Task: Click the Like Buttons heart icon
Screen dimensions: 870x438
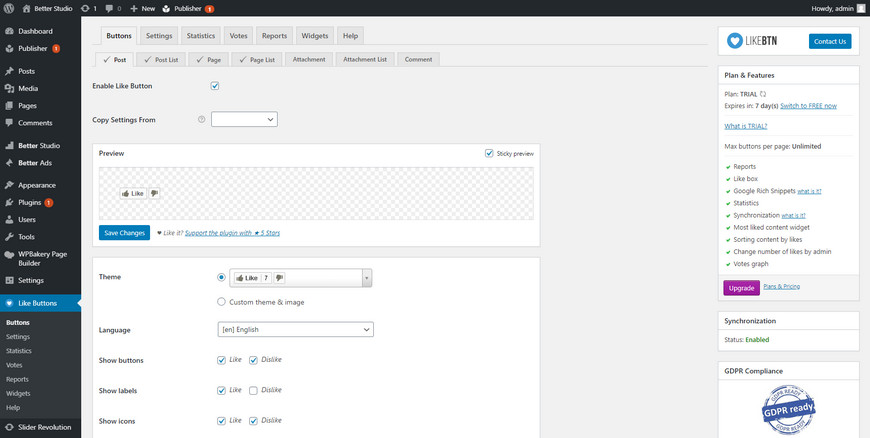Action: click(9, 303)
